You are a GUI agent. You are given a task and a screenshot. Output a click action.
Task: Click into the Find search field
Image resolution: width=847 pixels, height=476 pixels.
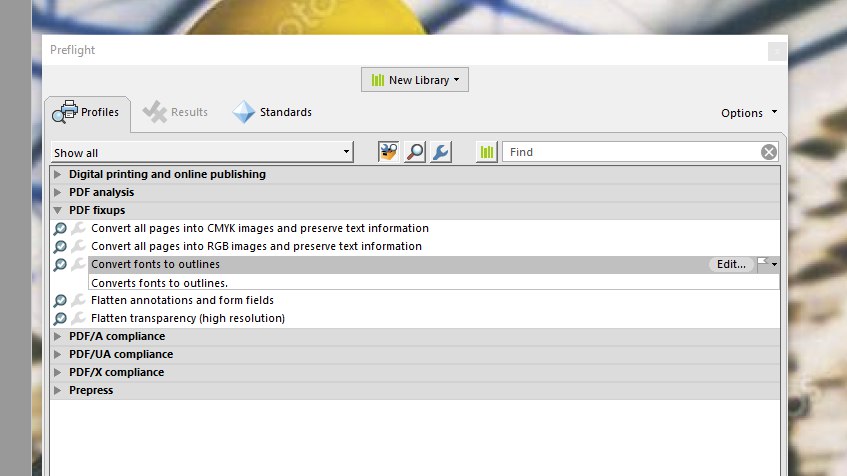coord(632,152)
